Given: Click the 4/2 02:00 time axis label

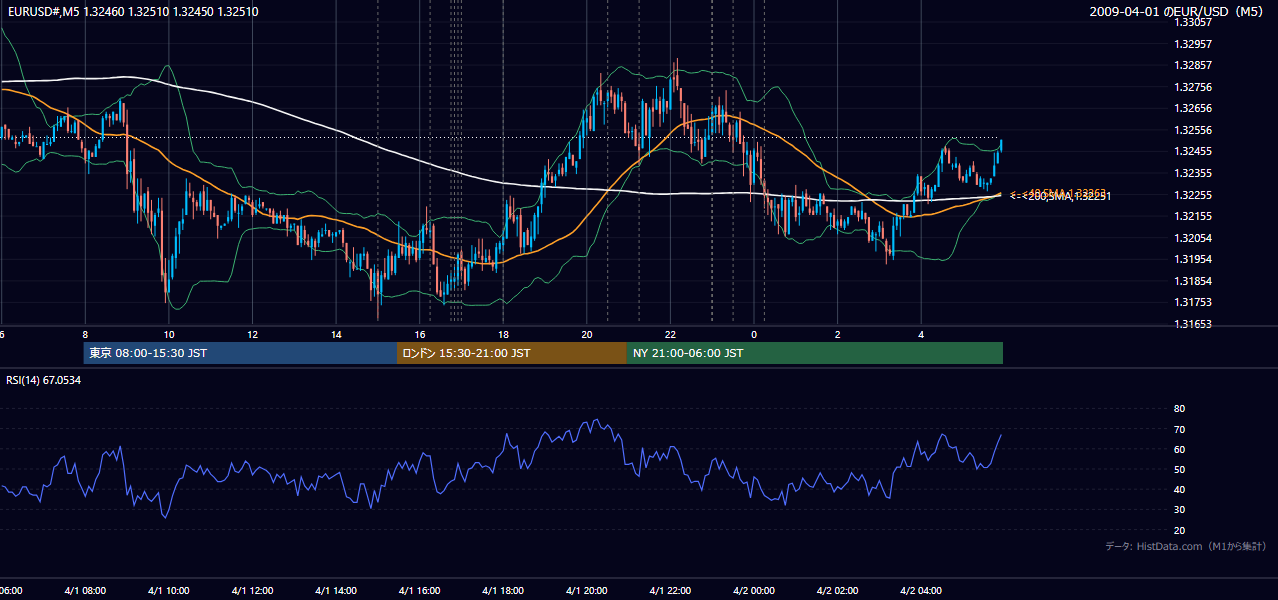Looking at the screenshot, I should (x=838, y=591).
